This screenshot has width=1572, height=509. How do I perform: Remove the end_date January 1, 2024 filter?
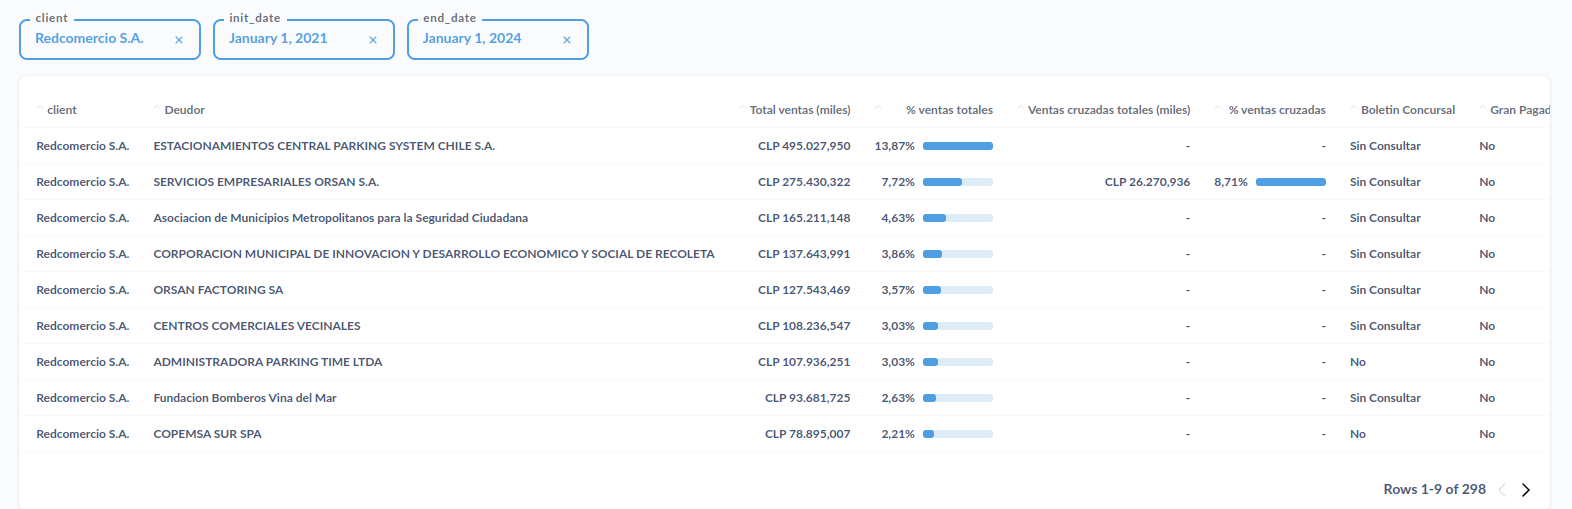coord(567,40)
